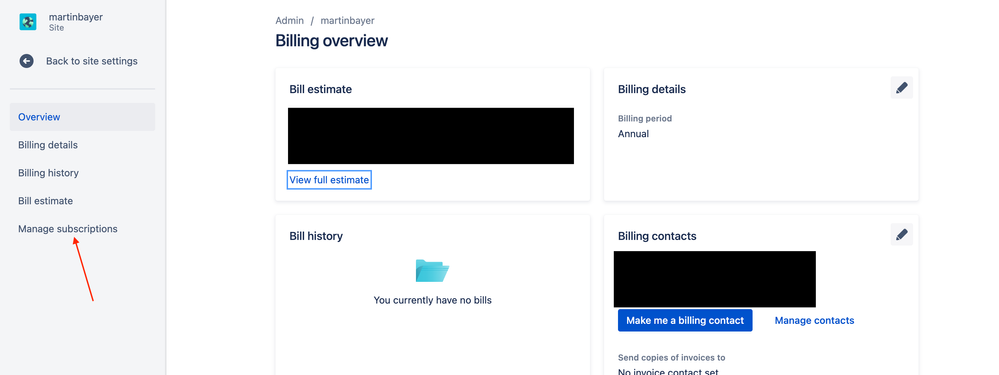Click the martinbayer site name in the sidebar
The image size is (999, 375).
[76, 17]
